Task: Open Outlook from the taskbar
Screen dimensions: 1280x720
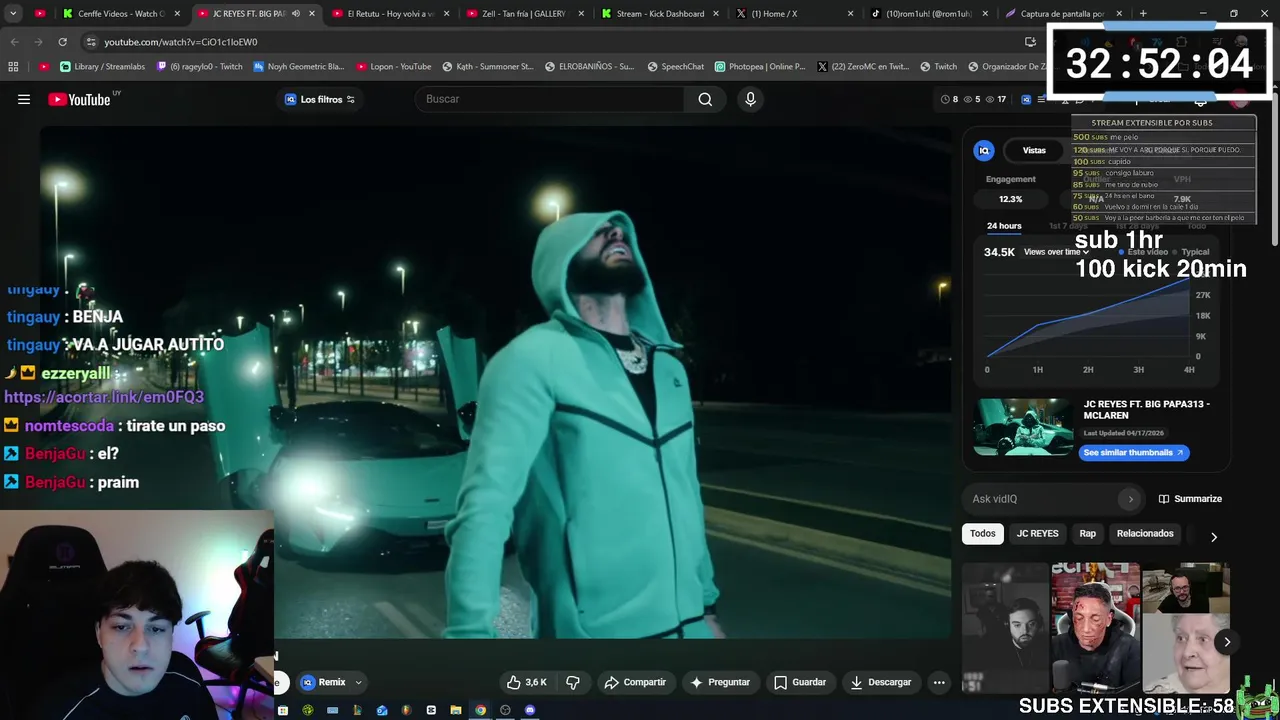Action: pyautogui.click(x=382, y=710)
